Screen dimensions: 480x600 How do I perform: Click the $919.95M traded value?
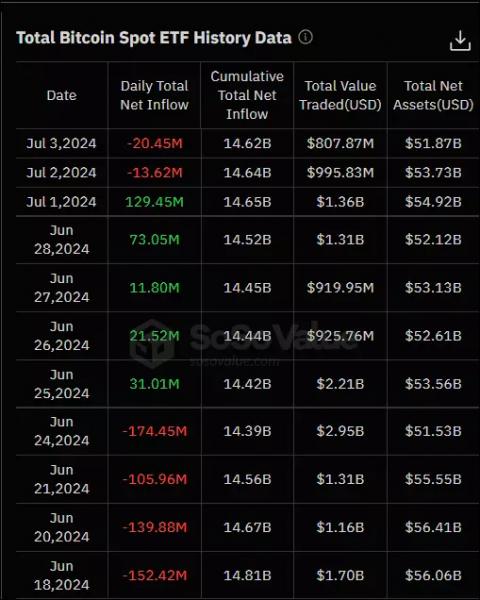pos(340,288)
